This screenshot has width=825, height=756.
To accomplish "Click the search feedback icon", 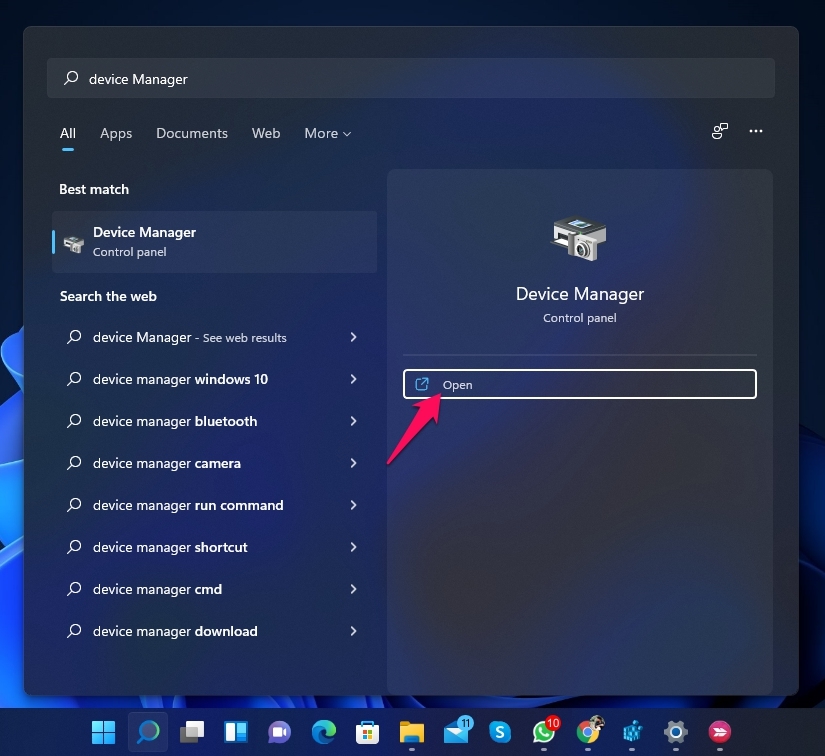I will point(719,131).
